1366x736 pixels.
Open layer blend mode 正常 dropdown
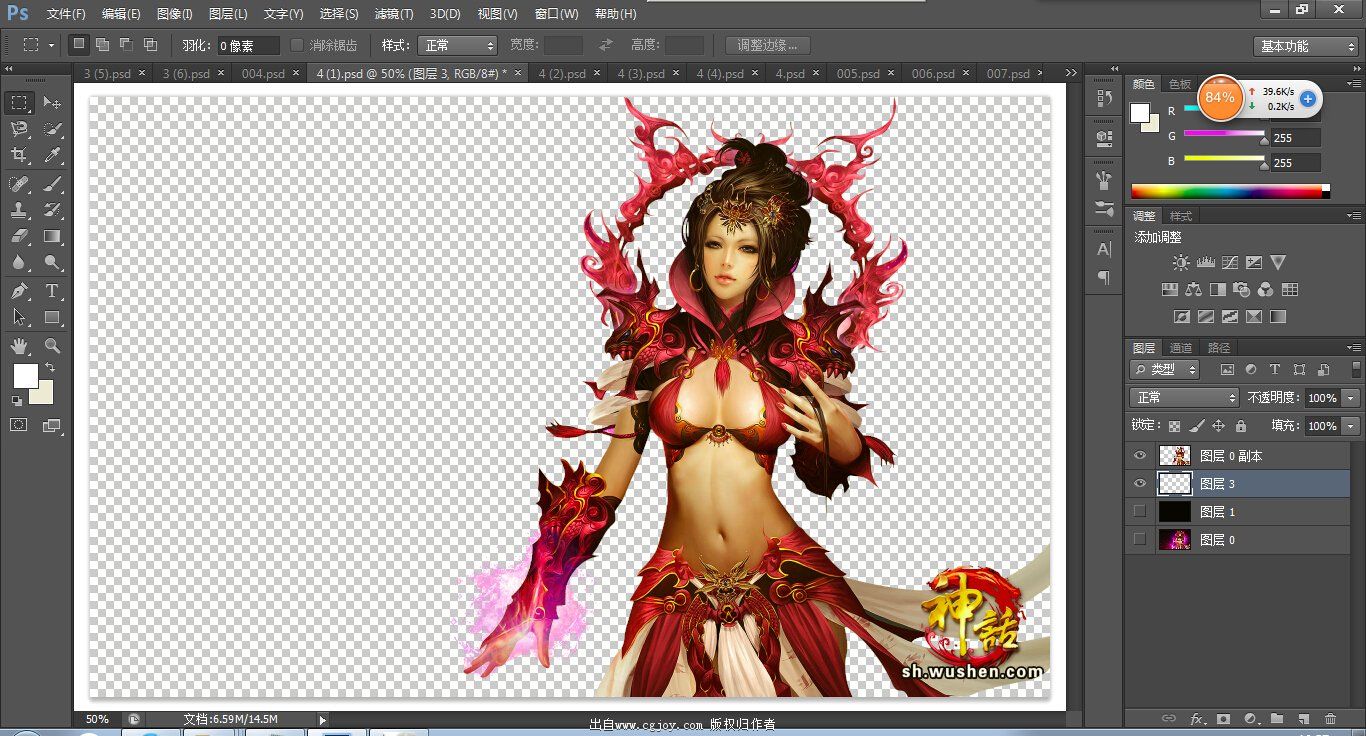1184,398
